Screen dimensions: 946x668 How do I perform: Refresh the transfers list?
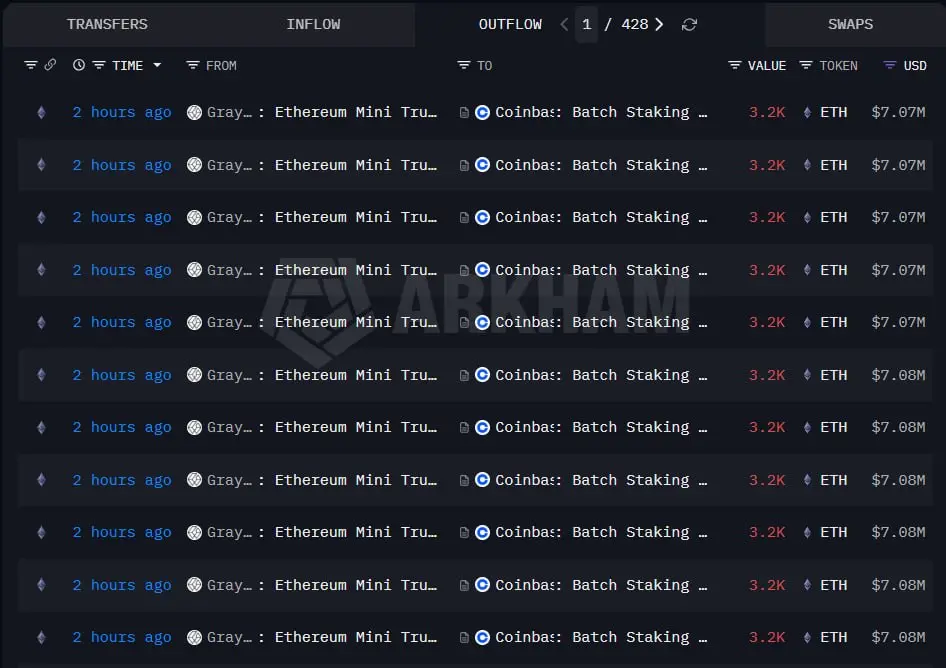689,24
